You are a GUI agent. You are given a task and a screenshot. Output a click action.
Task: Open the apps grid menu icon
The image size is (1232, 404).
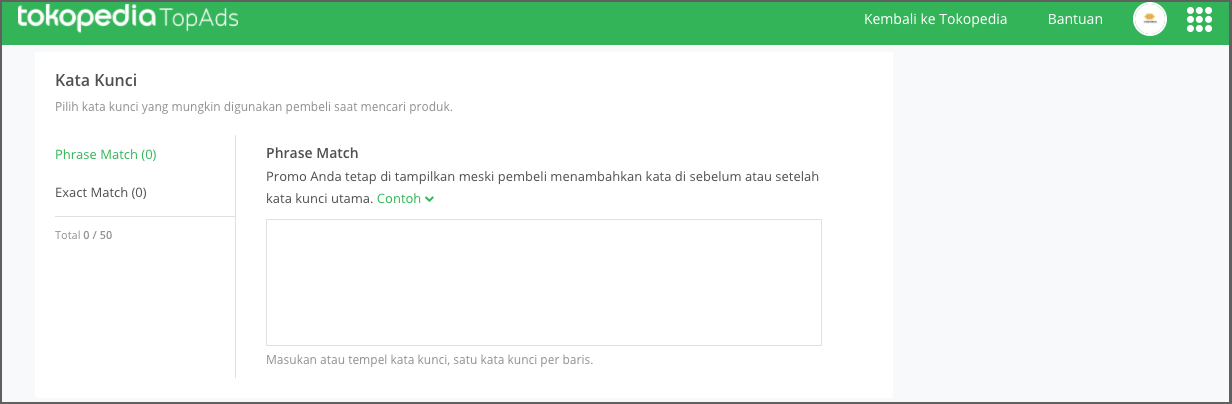1198,19
